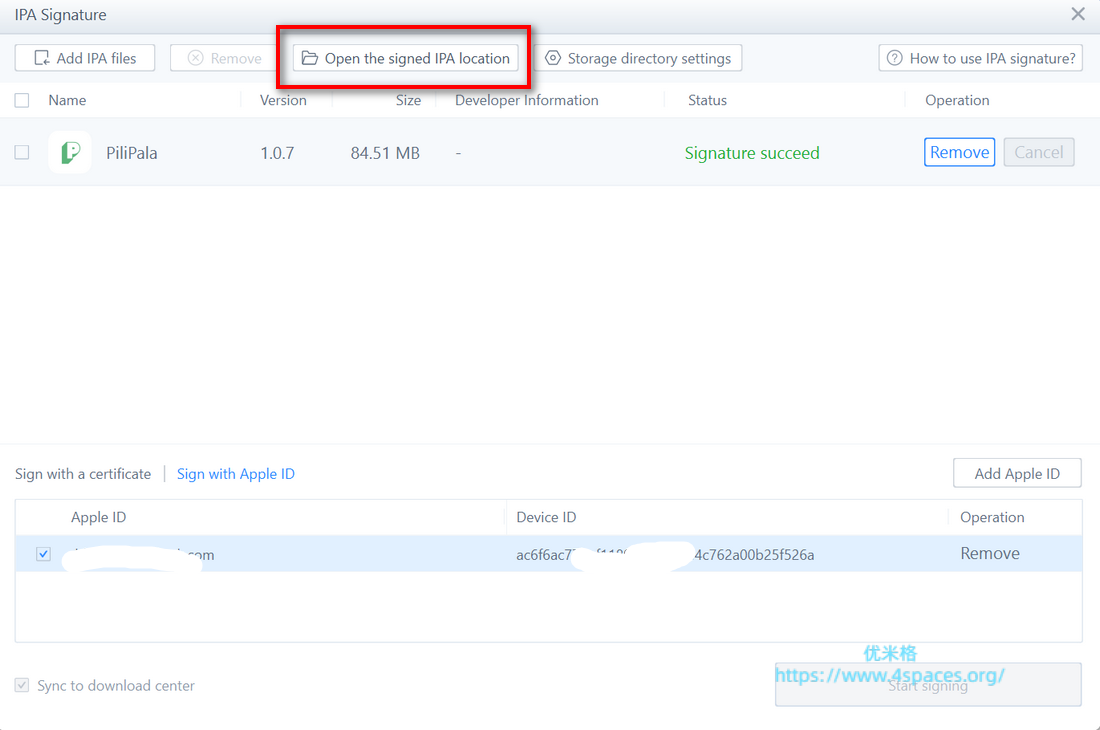
Task: Sort by the Version column header
Action: click(x=283, y=100)
